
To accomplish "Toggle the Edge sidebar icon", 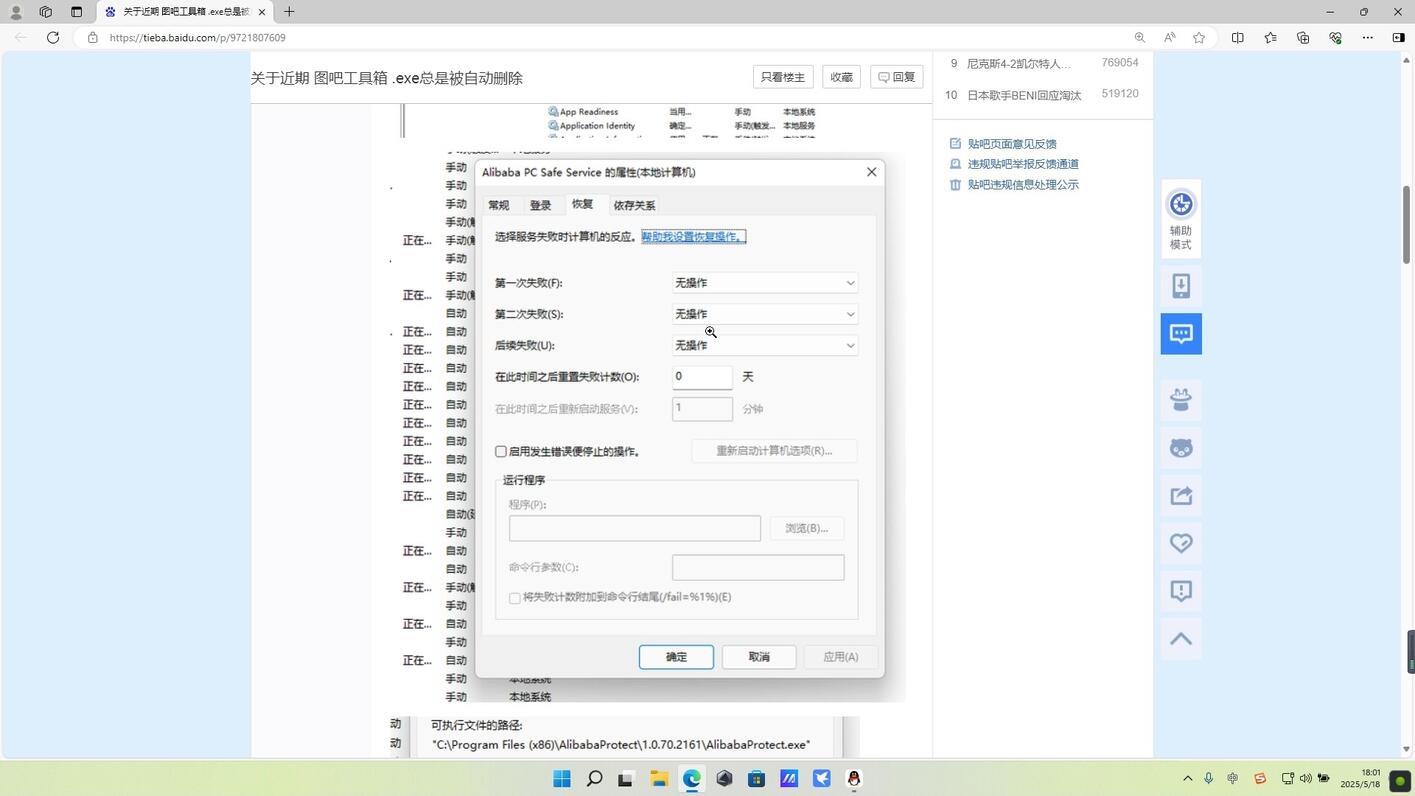I will 1398,37.
